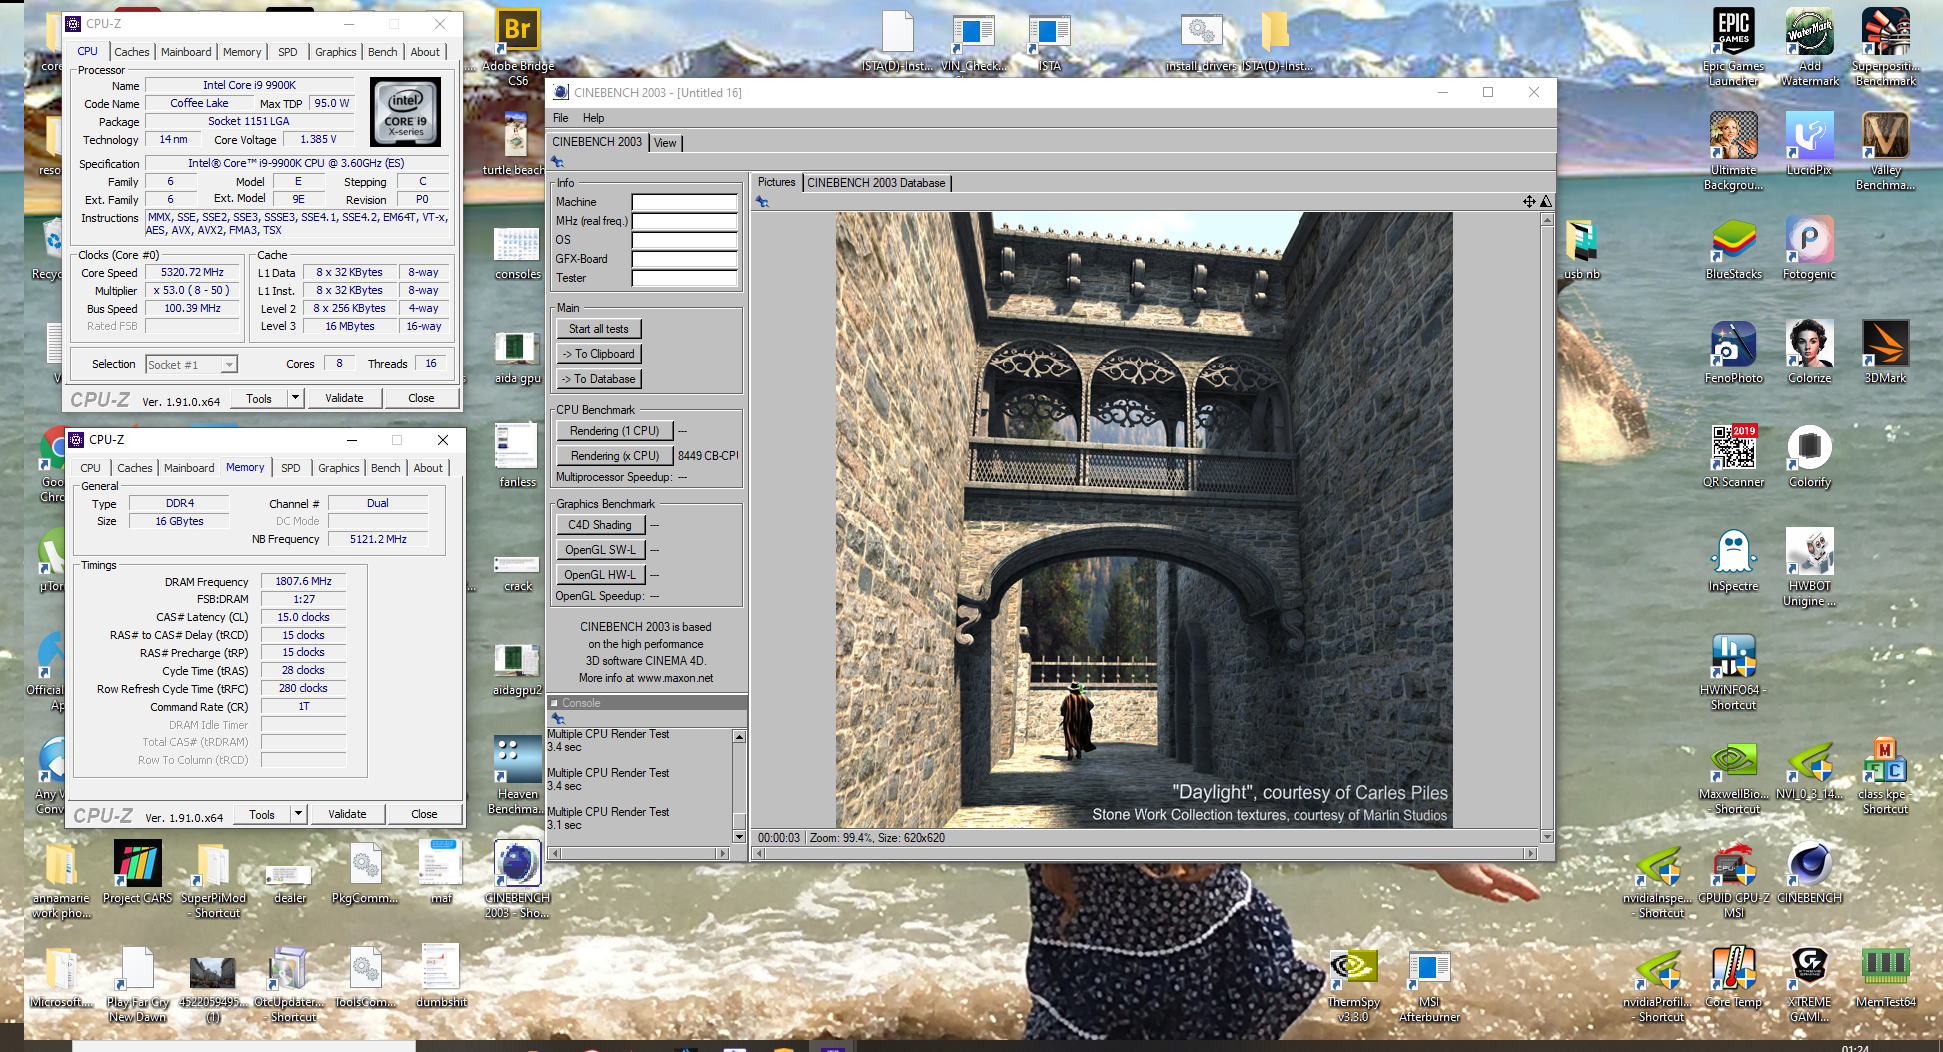Click Validate button in top CPU-Z

click(x=344, y=398)
